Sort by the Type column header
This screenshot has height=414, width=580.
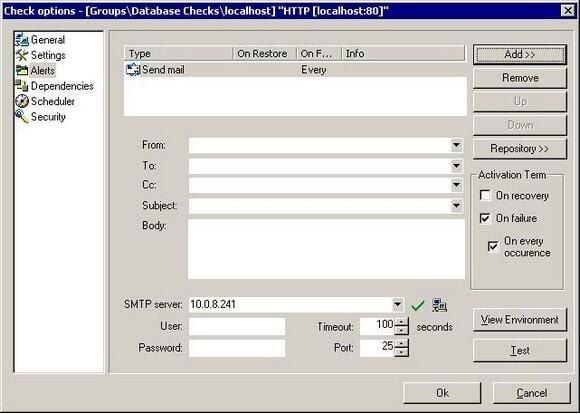tap(178, 54)
